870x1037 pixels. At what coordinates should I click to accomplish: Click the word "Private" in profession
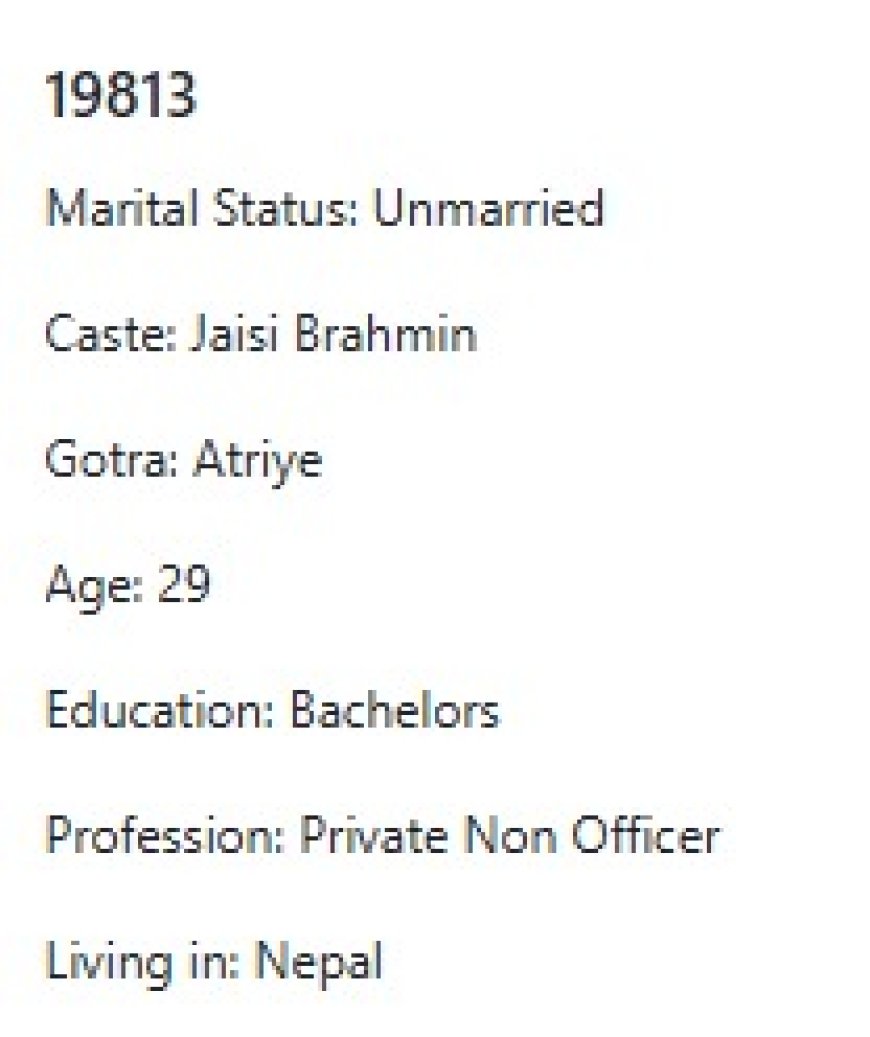click(x=368, y=836)
